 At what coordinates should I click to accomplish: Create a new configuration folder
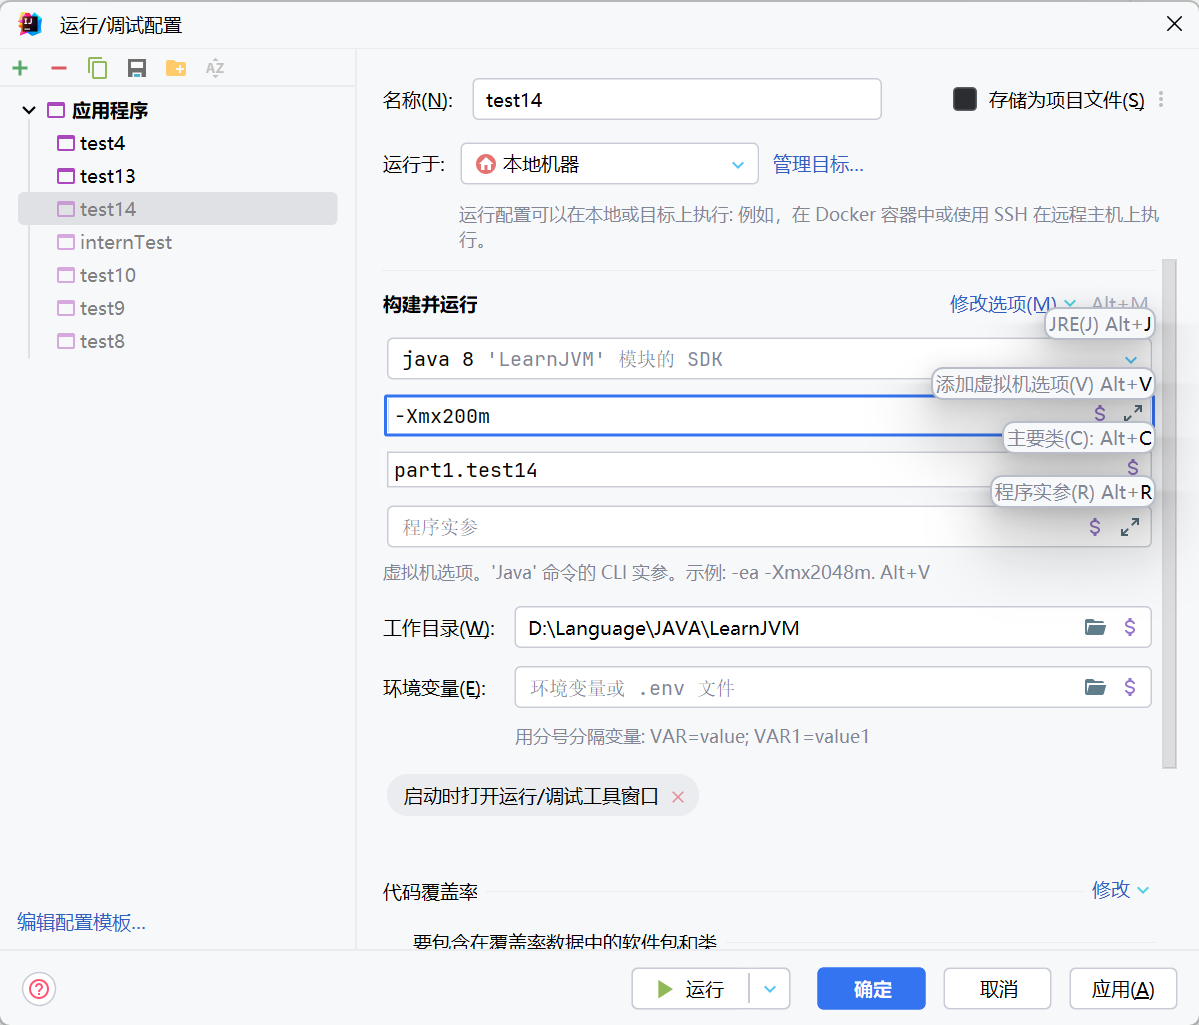pos(175,68)
